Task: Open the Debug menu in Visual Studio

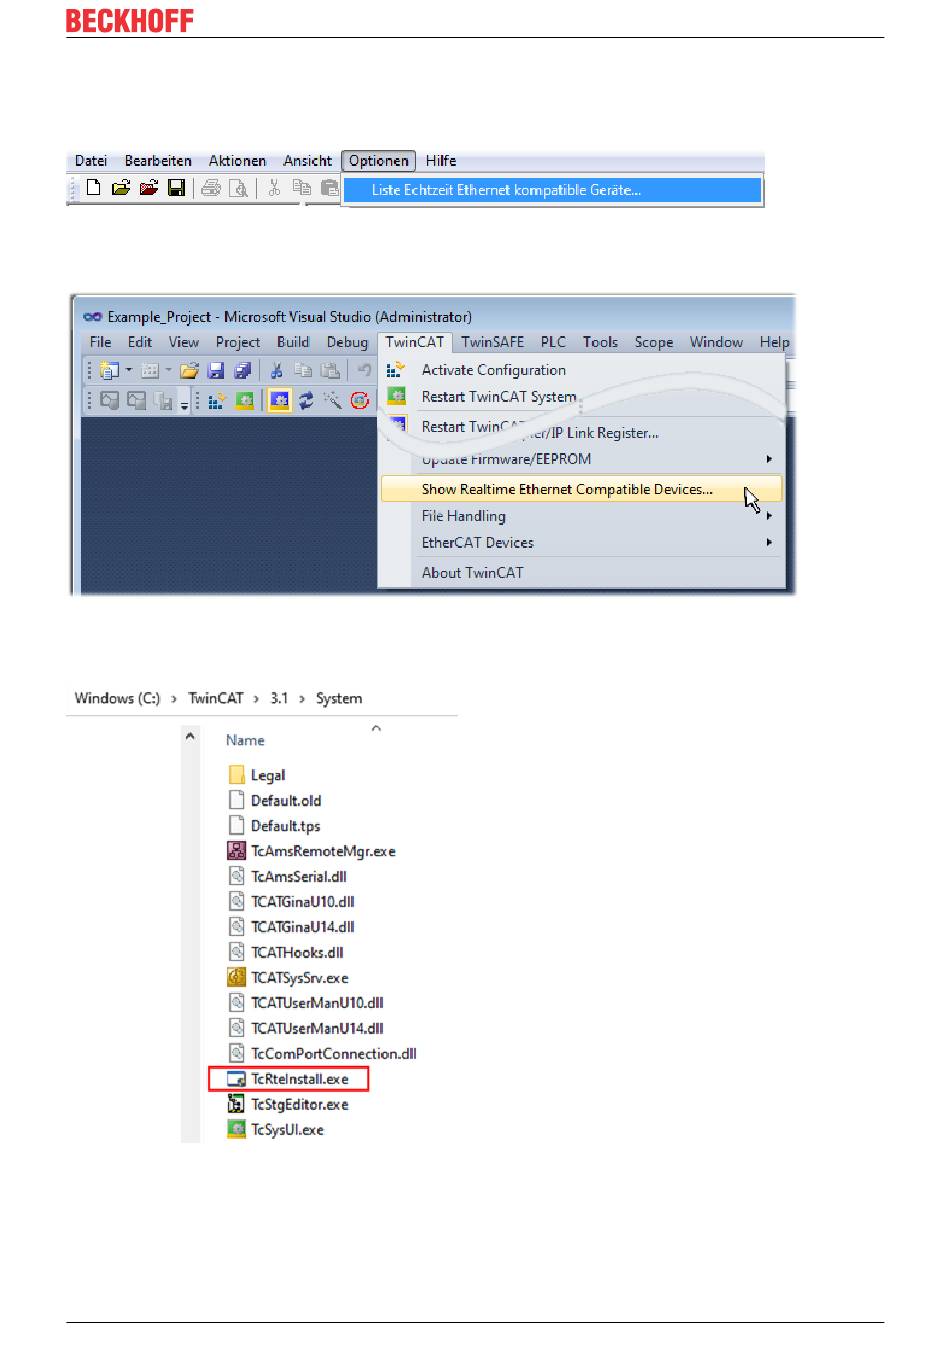Action: [x=347, y=342]
